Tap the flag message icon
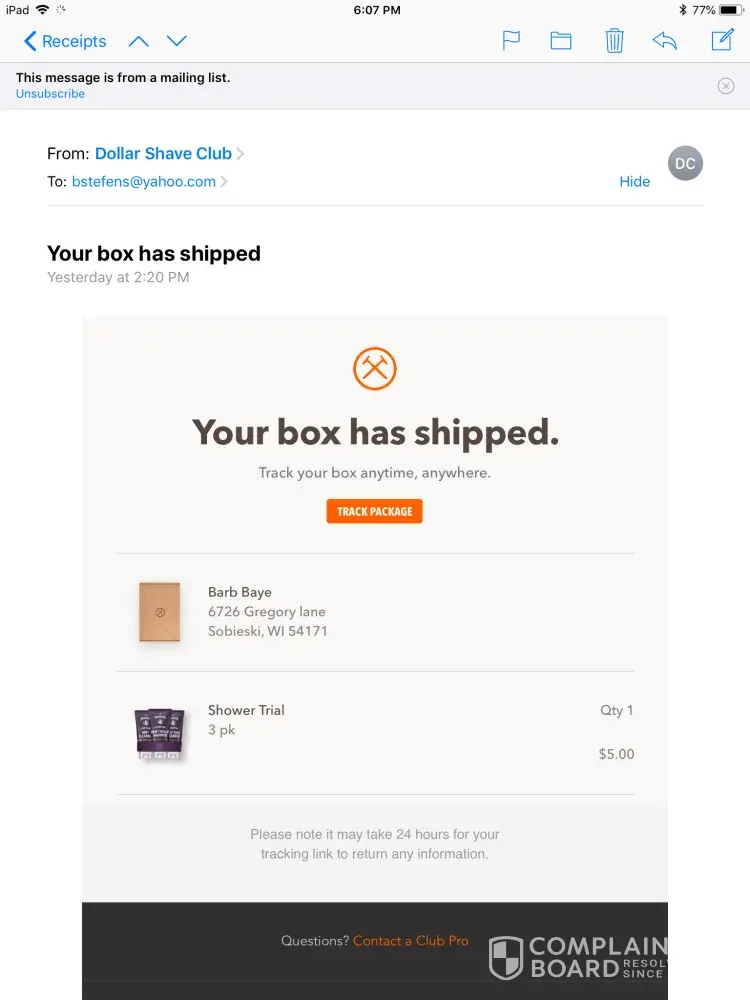 [511, 41]
